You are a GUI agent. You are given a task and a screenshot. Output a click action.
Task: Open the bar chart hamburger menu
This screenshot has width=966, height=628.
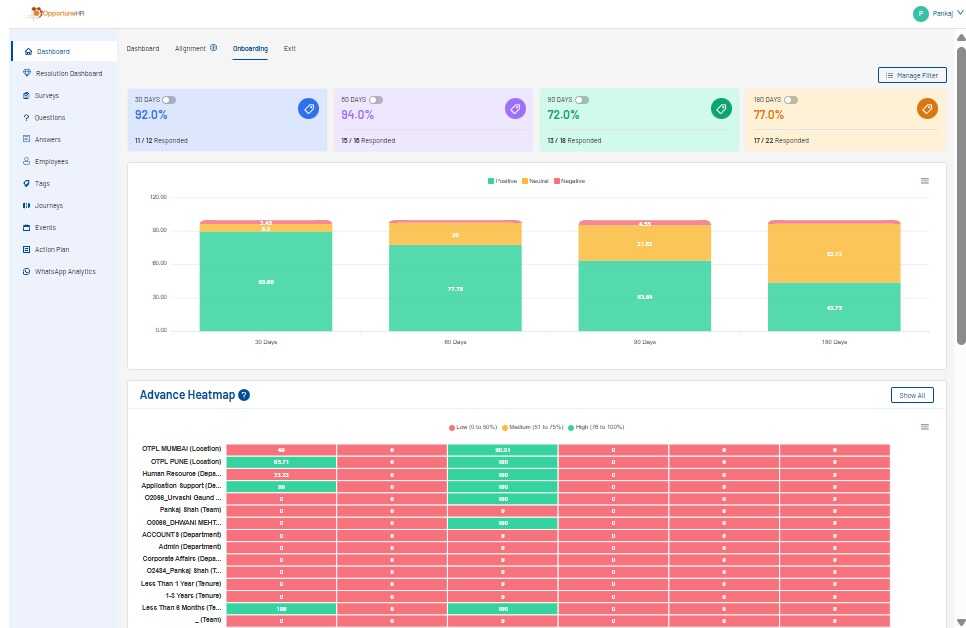tap(925, 181)
